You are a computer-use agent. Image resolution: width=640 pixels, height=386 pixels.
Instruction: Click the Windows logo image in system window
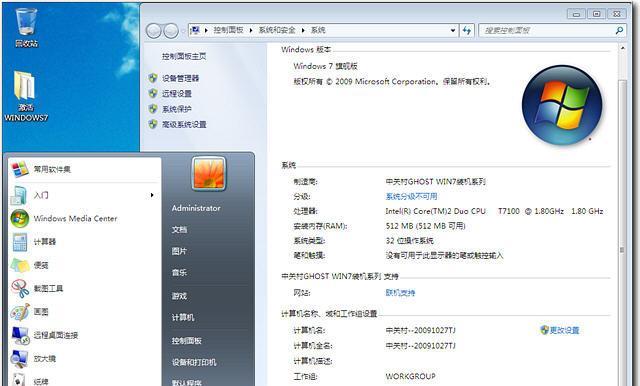pos(562,105)
